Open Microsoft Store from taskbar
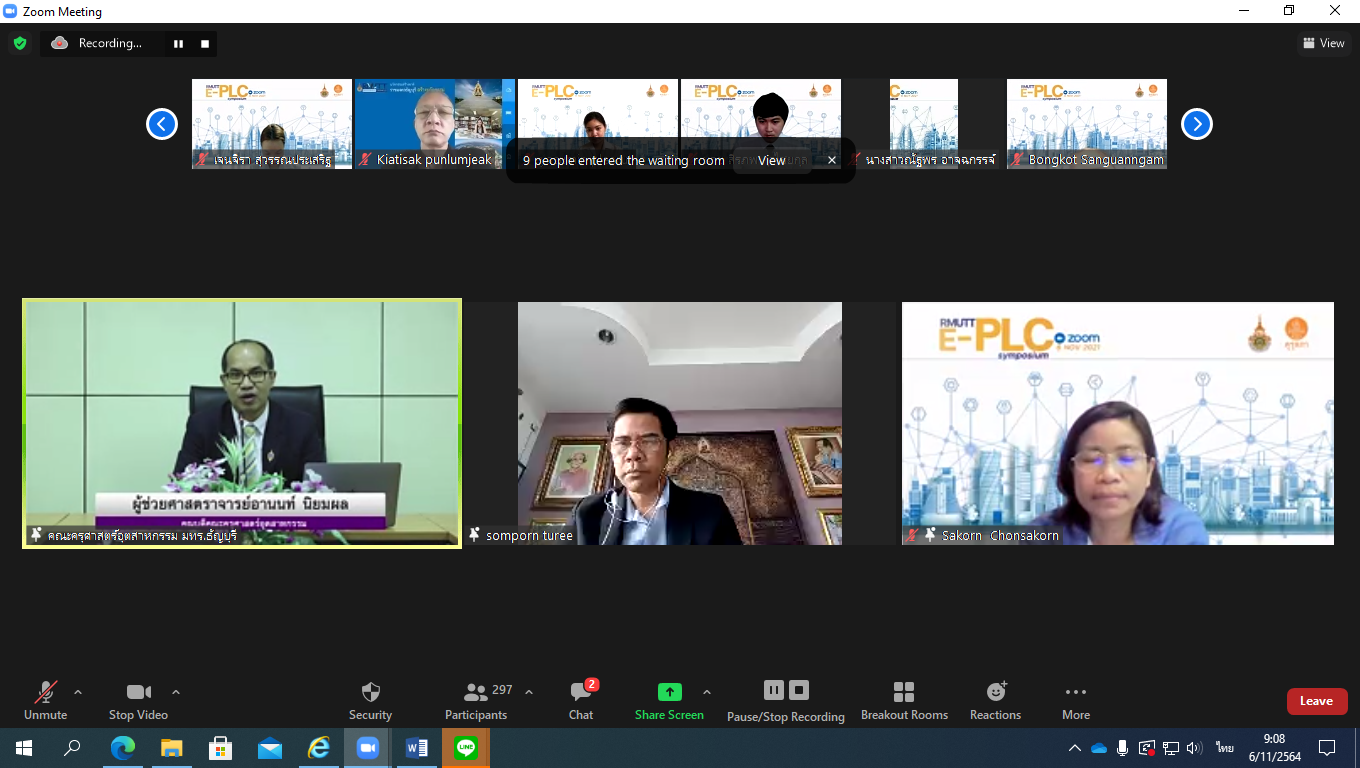The image size is (1360, 768). [x=221, y=748]
